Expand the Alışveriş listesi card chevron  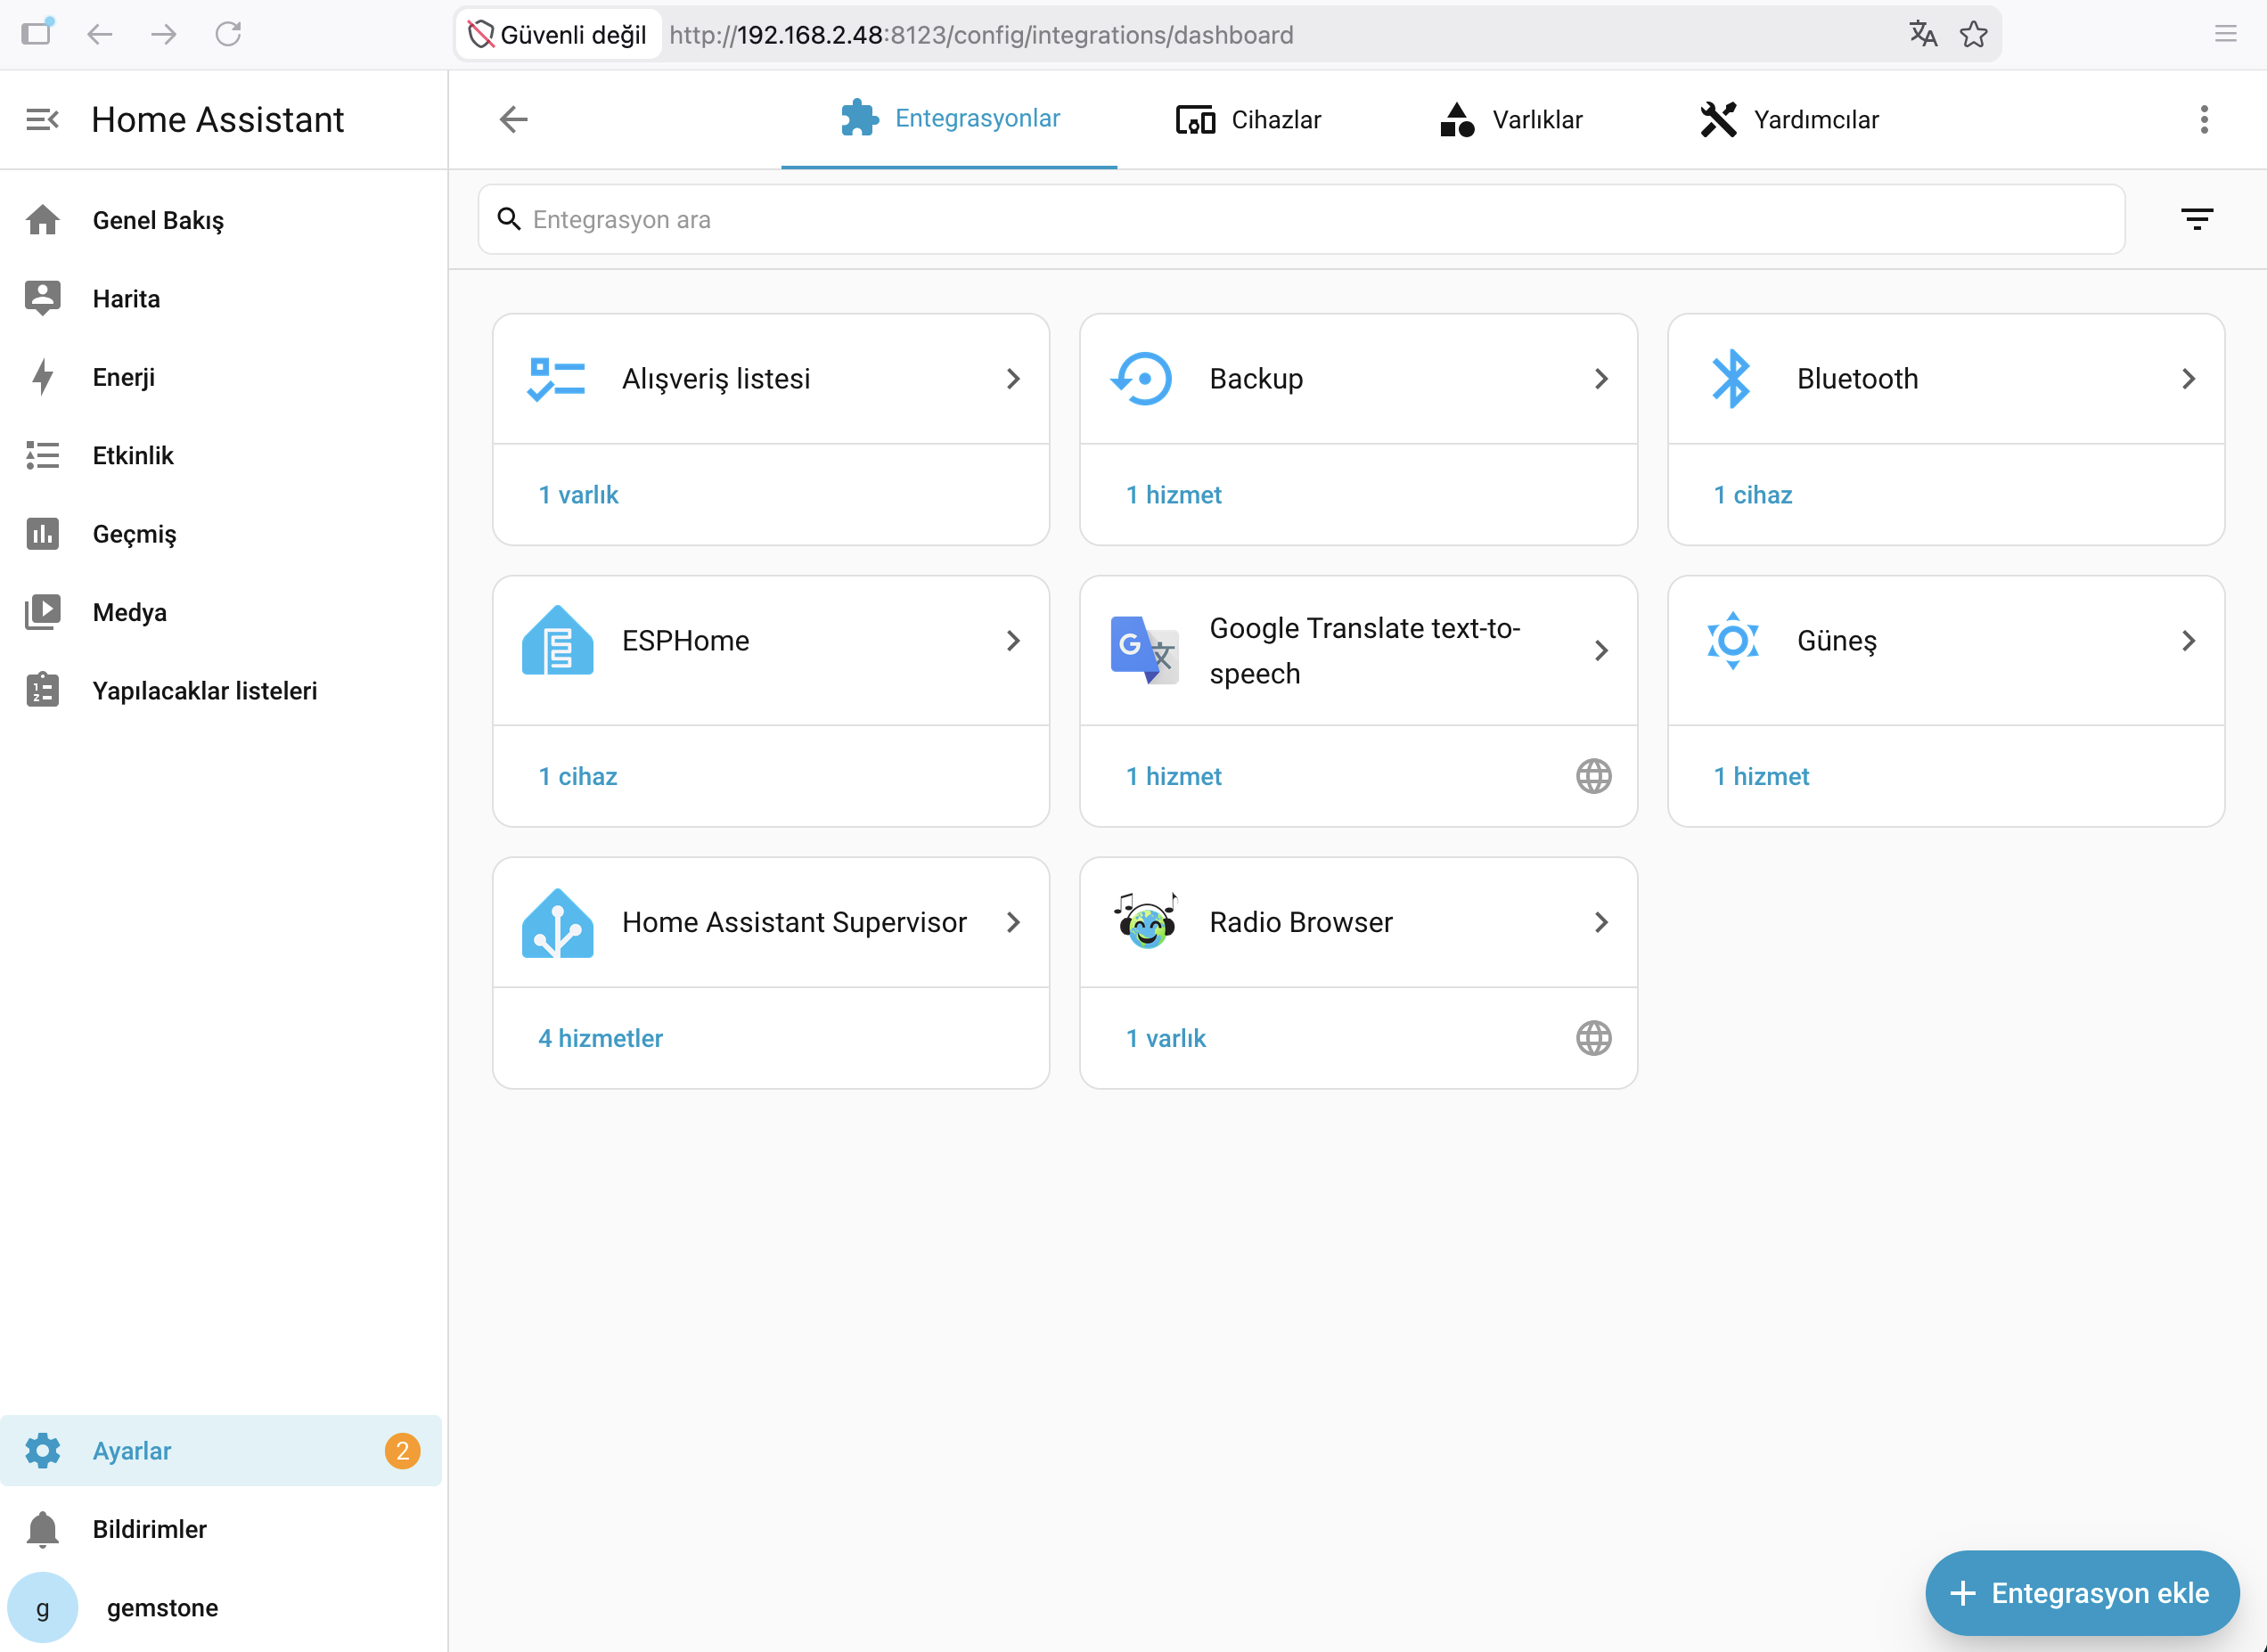click(x=1013, y=379)
